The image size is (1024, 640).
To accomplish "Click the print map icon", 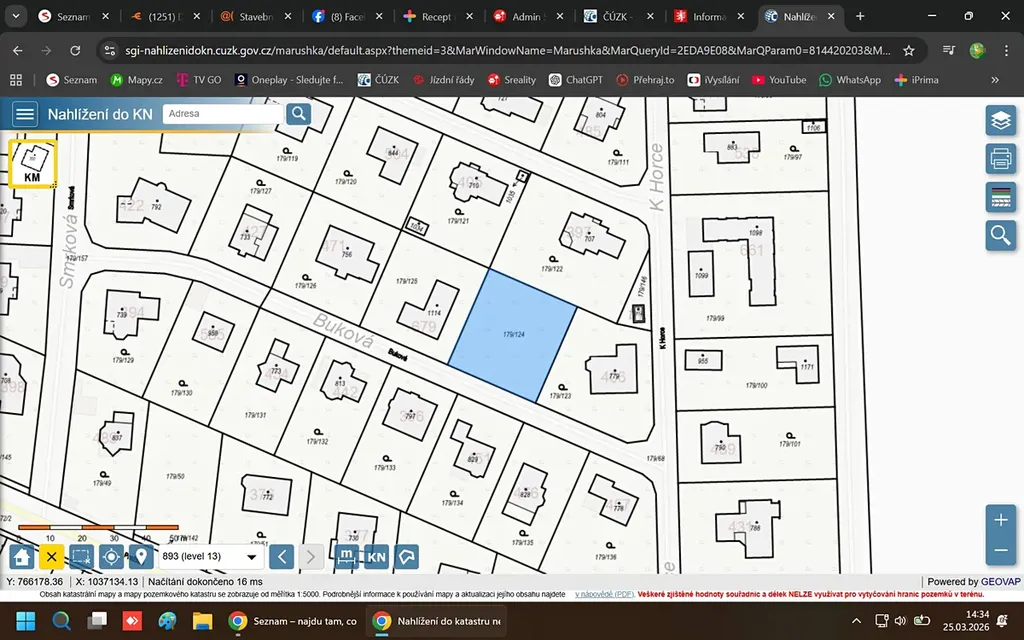I will pos(1000,158).
